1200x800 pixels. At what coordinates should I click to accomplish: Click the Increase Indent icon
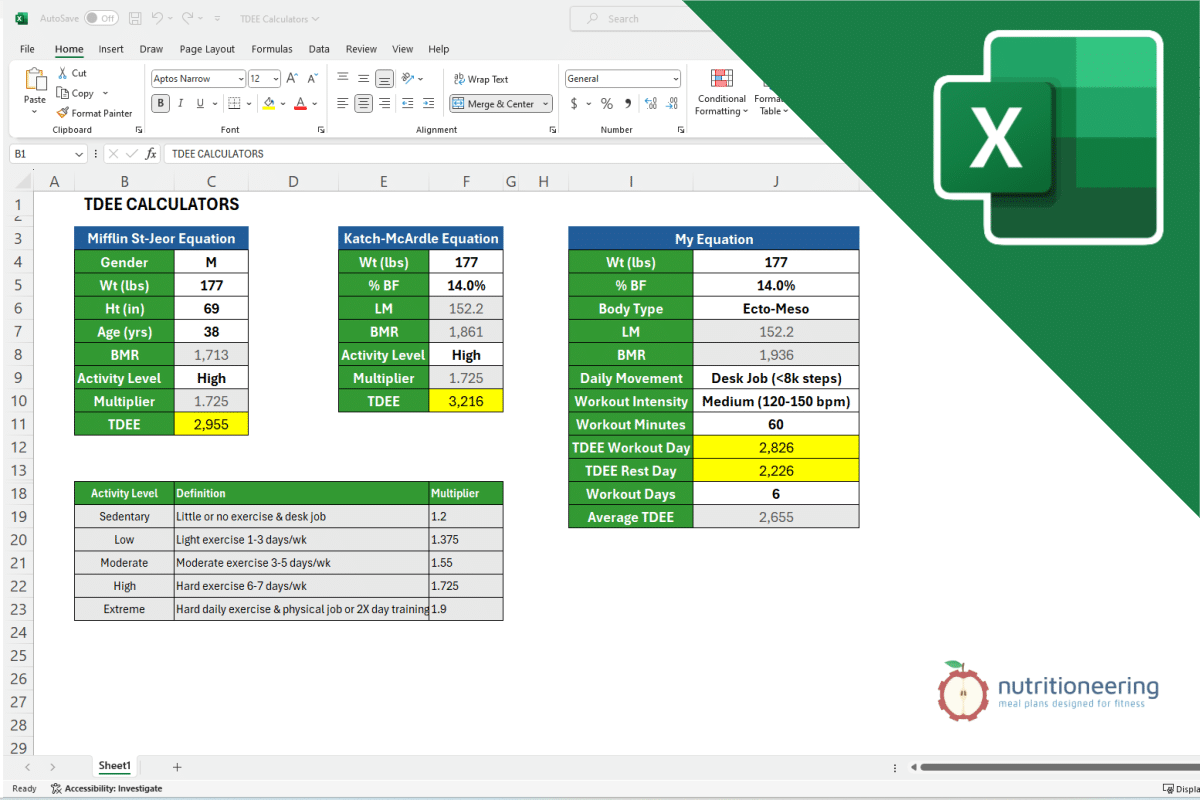[429, 103]
